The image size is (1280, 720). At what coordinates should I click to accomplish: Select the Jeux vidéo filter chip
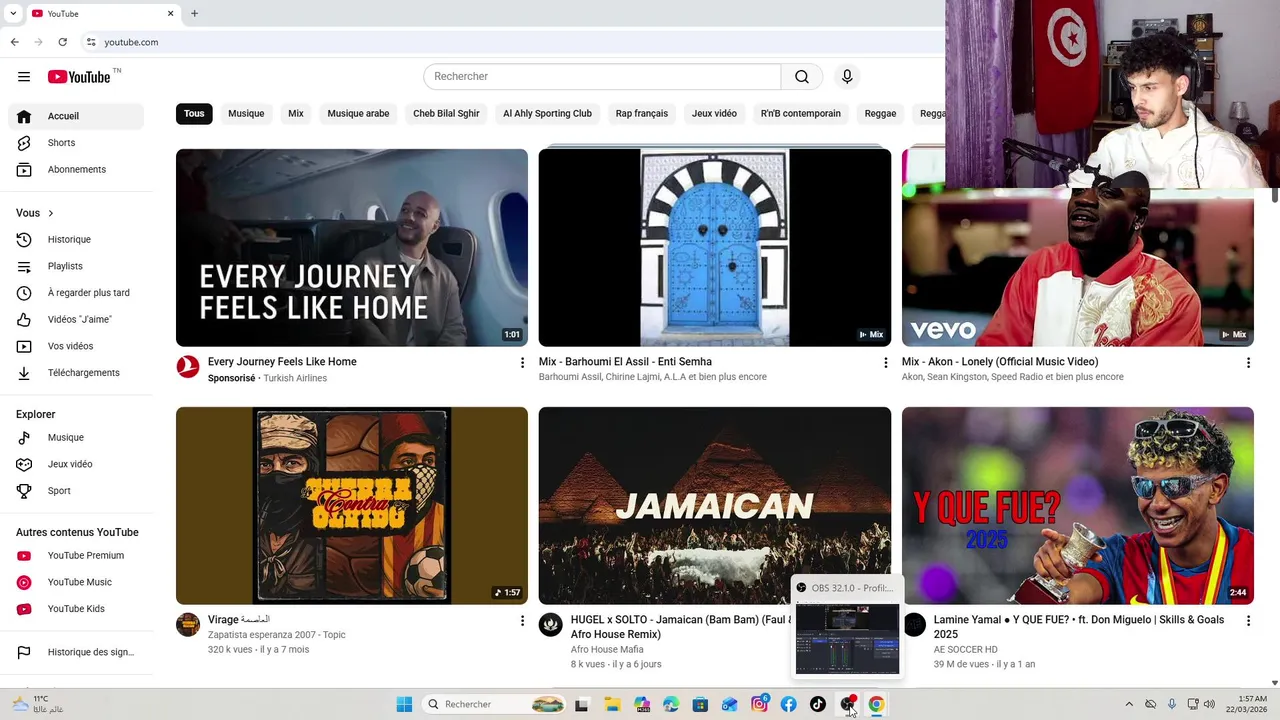pos(714,114)
